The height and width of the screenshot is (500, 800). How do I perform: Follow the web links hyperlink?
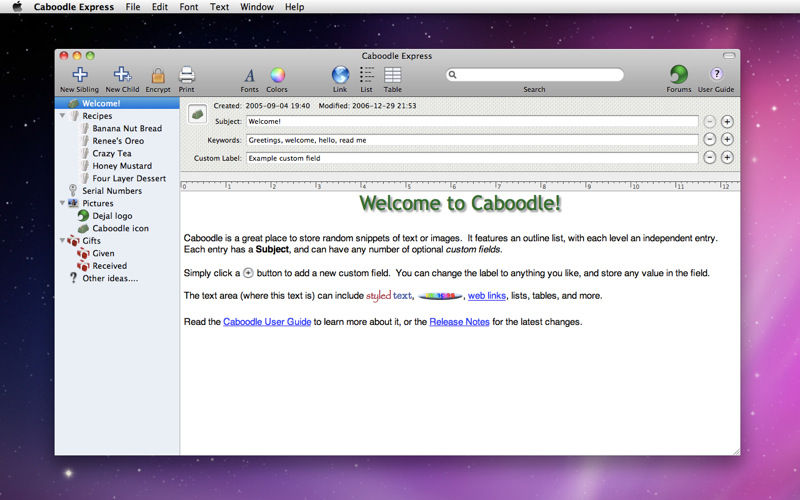[x=487, y=295]
